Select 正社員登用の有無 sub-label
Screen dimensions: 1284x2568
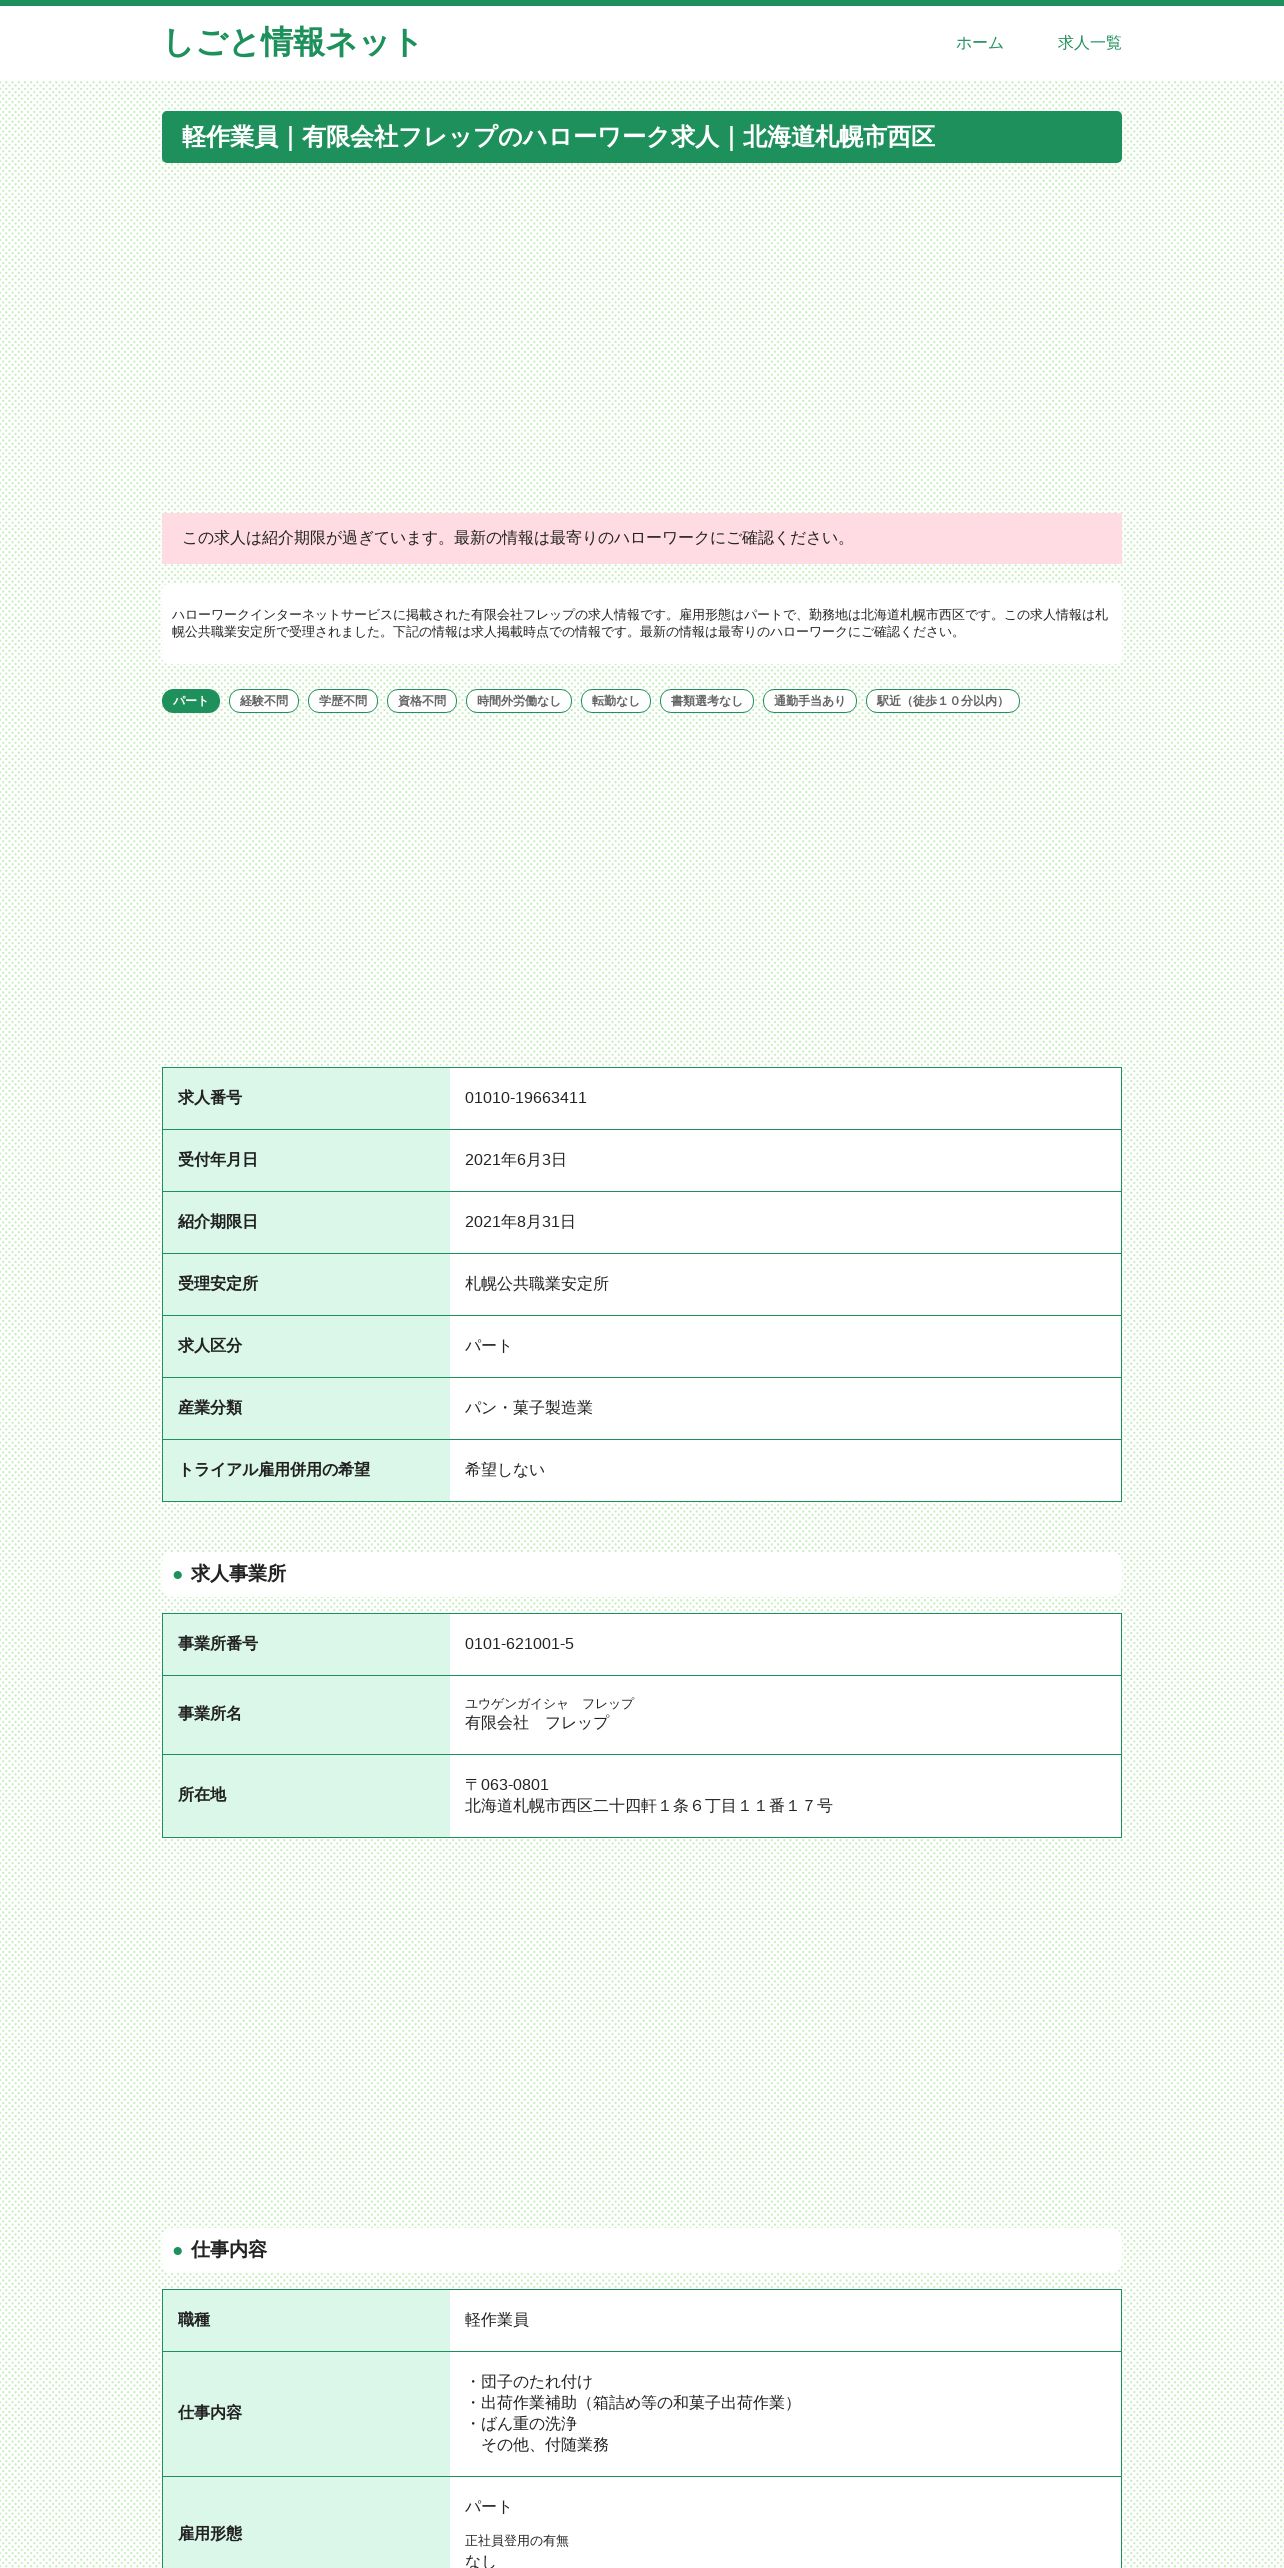coord(517,2541)
